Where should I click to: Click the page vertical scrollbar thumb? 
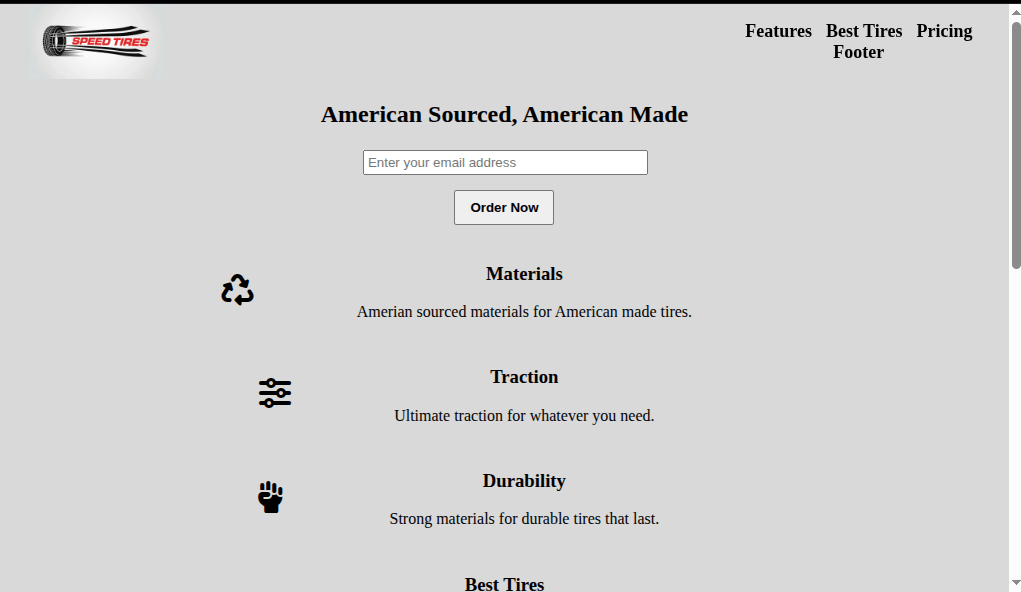1016,145
